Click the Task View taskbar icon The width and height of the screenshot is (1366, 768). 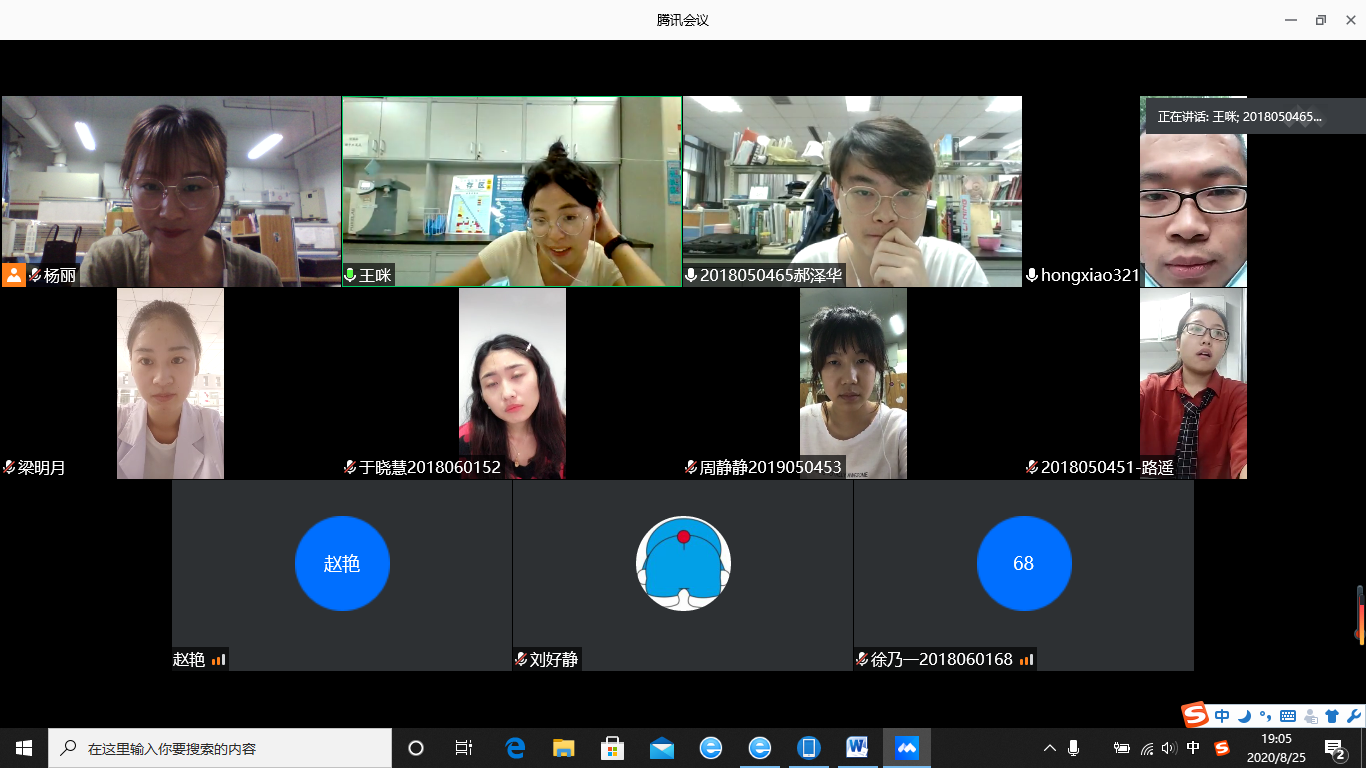tap(464, 748)
